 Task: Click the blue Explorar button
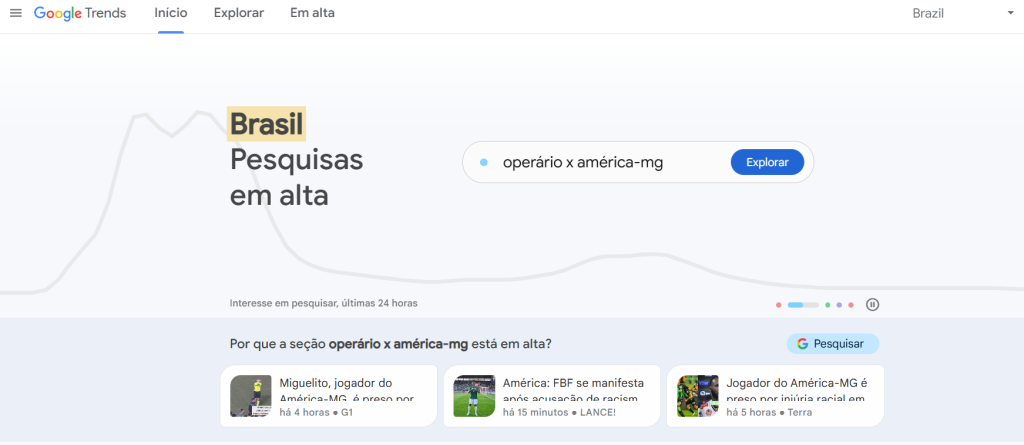tap(767, 162)
